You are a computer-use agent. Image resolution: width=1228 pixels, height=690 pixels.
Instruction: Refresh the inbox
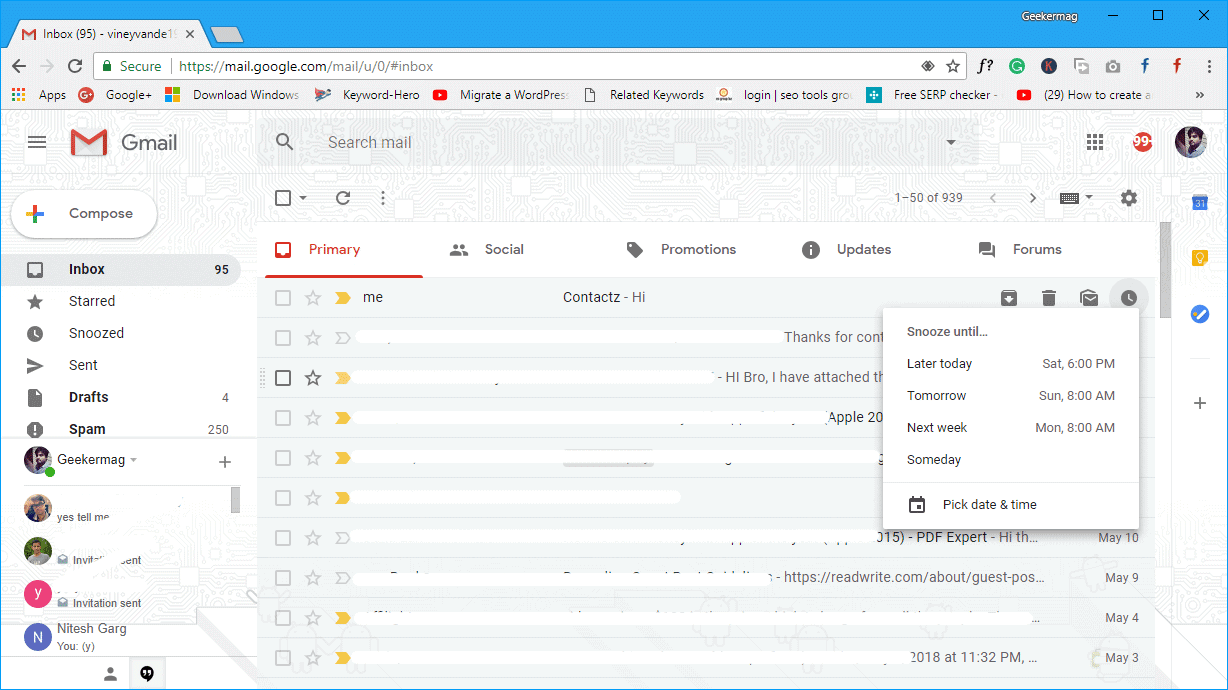pyautogui.click(x=343, y=197)
